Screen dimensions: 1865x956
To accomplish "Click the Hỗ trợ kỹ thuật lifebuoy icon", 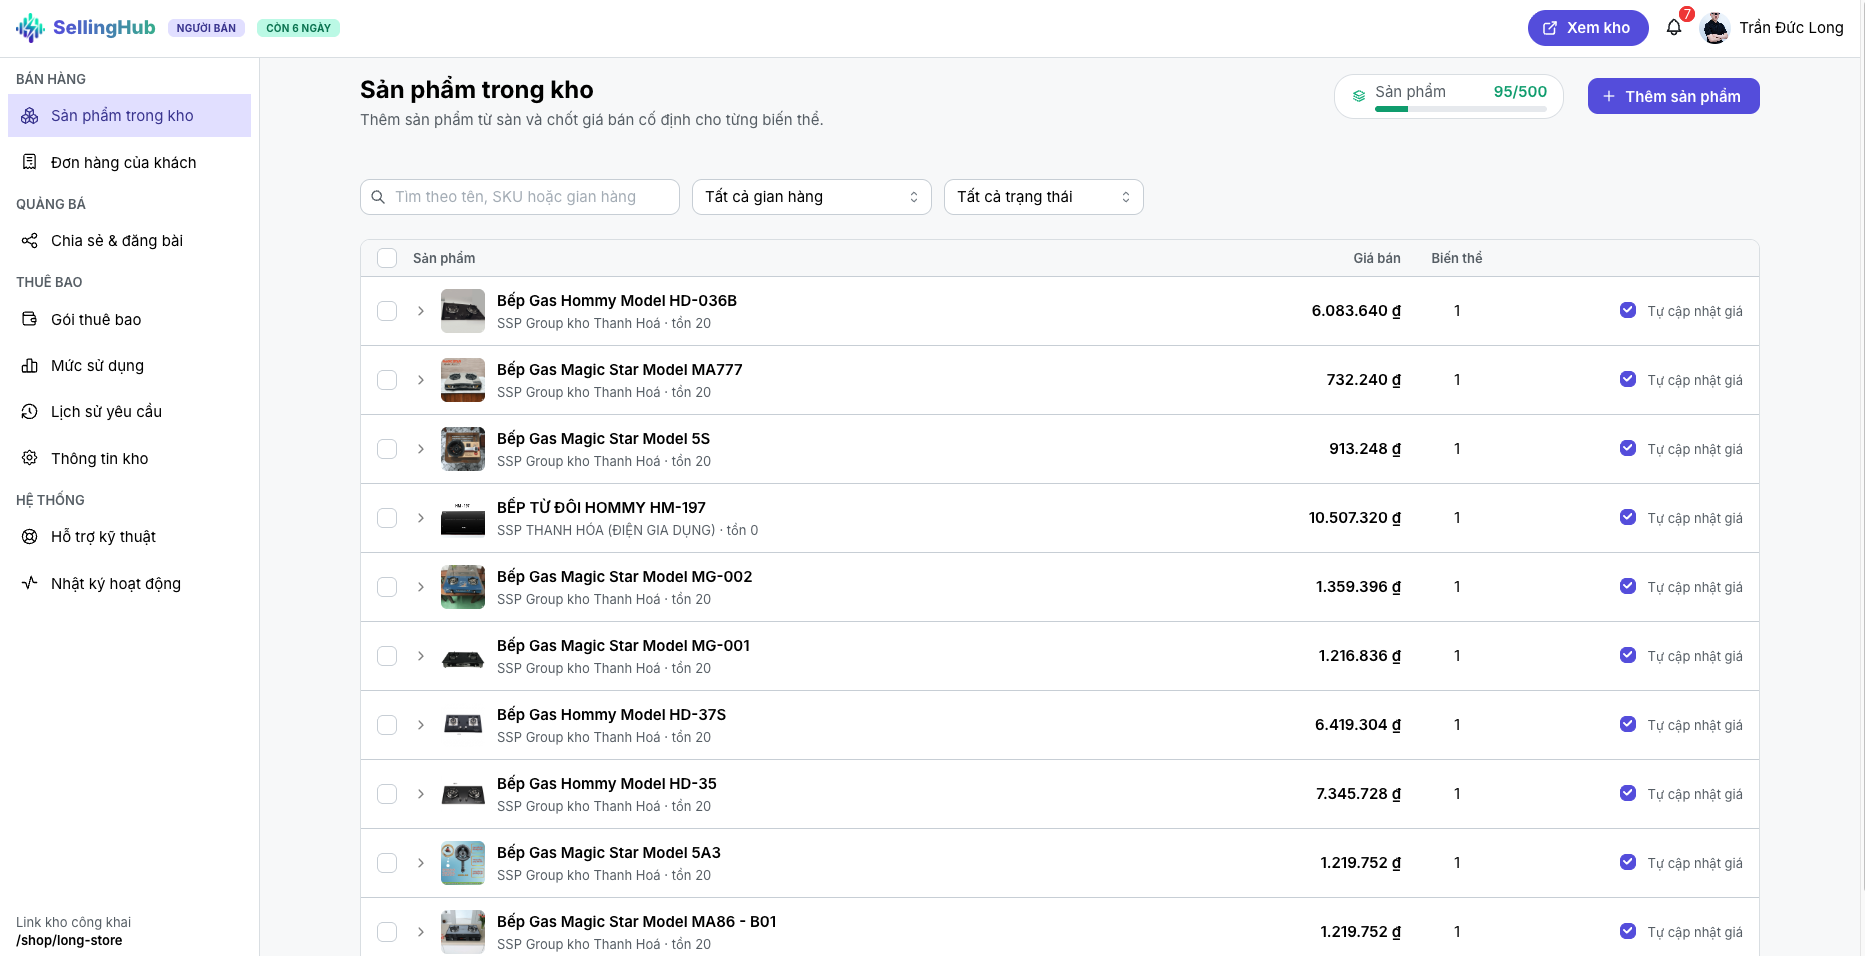I will (x=30, y=537).
